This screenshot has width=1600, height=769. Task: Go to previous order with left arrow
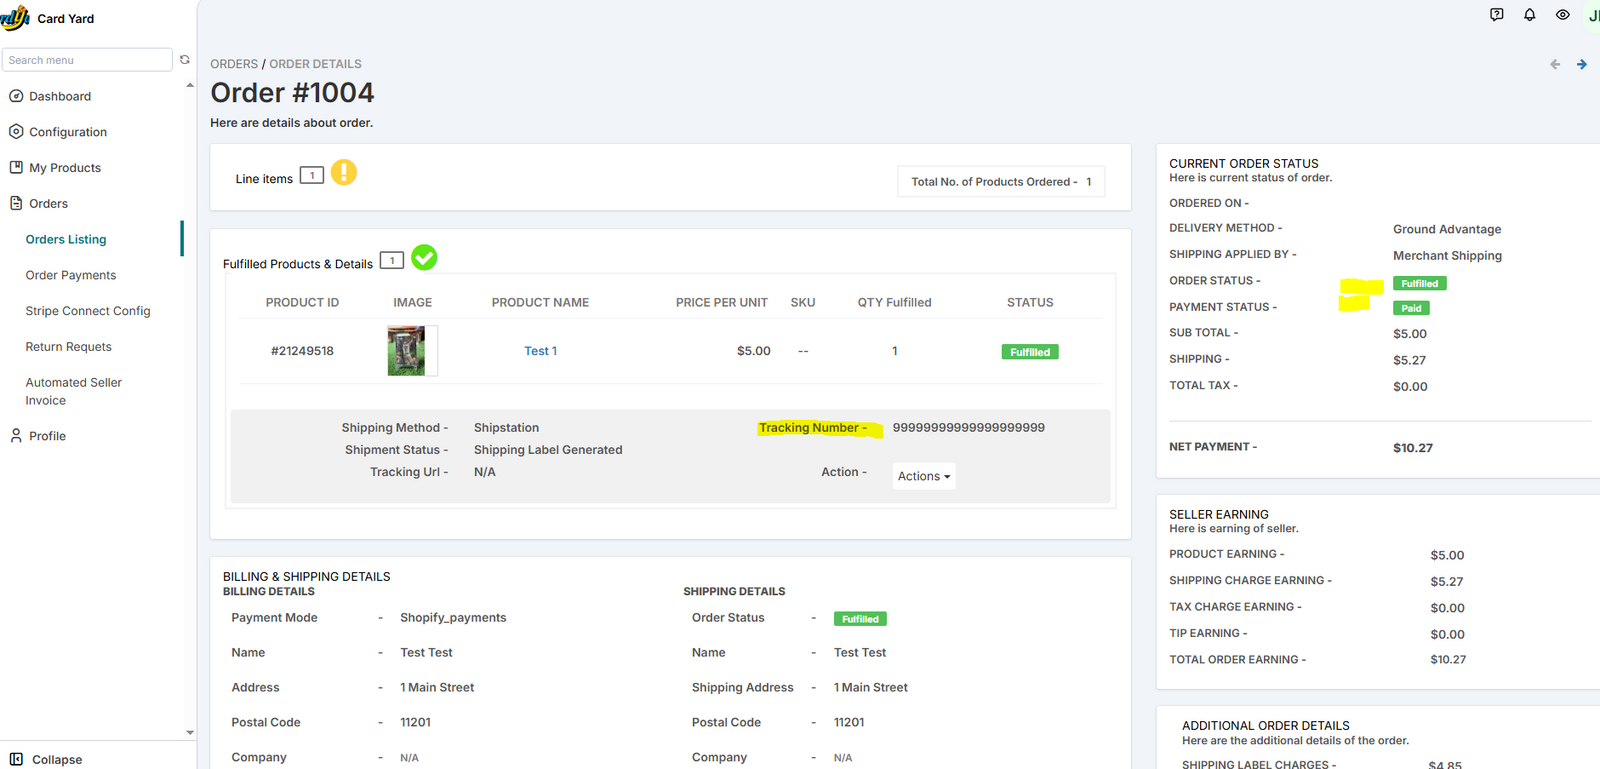click(x=1555, y=64)
